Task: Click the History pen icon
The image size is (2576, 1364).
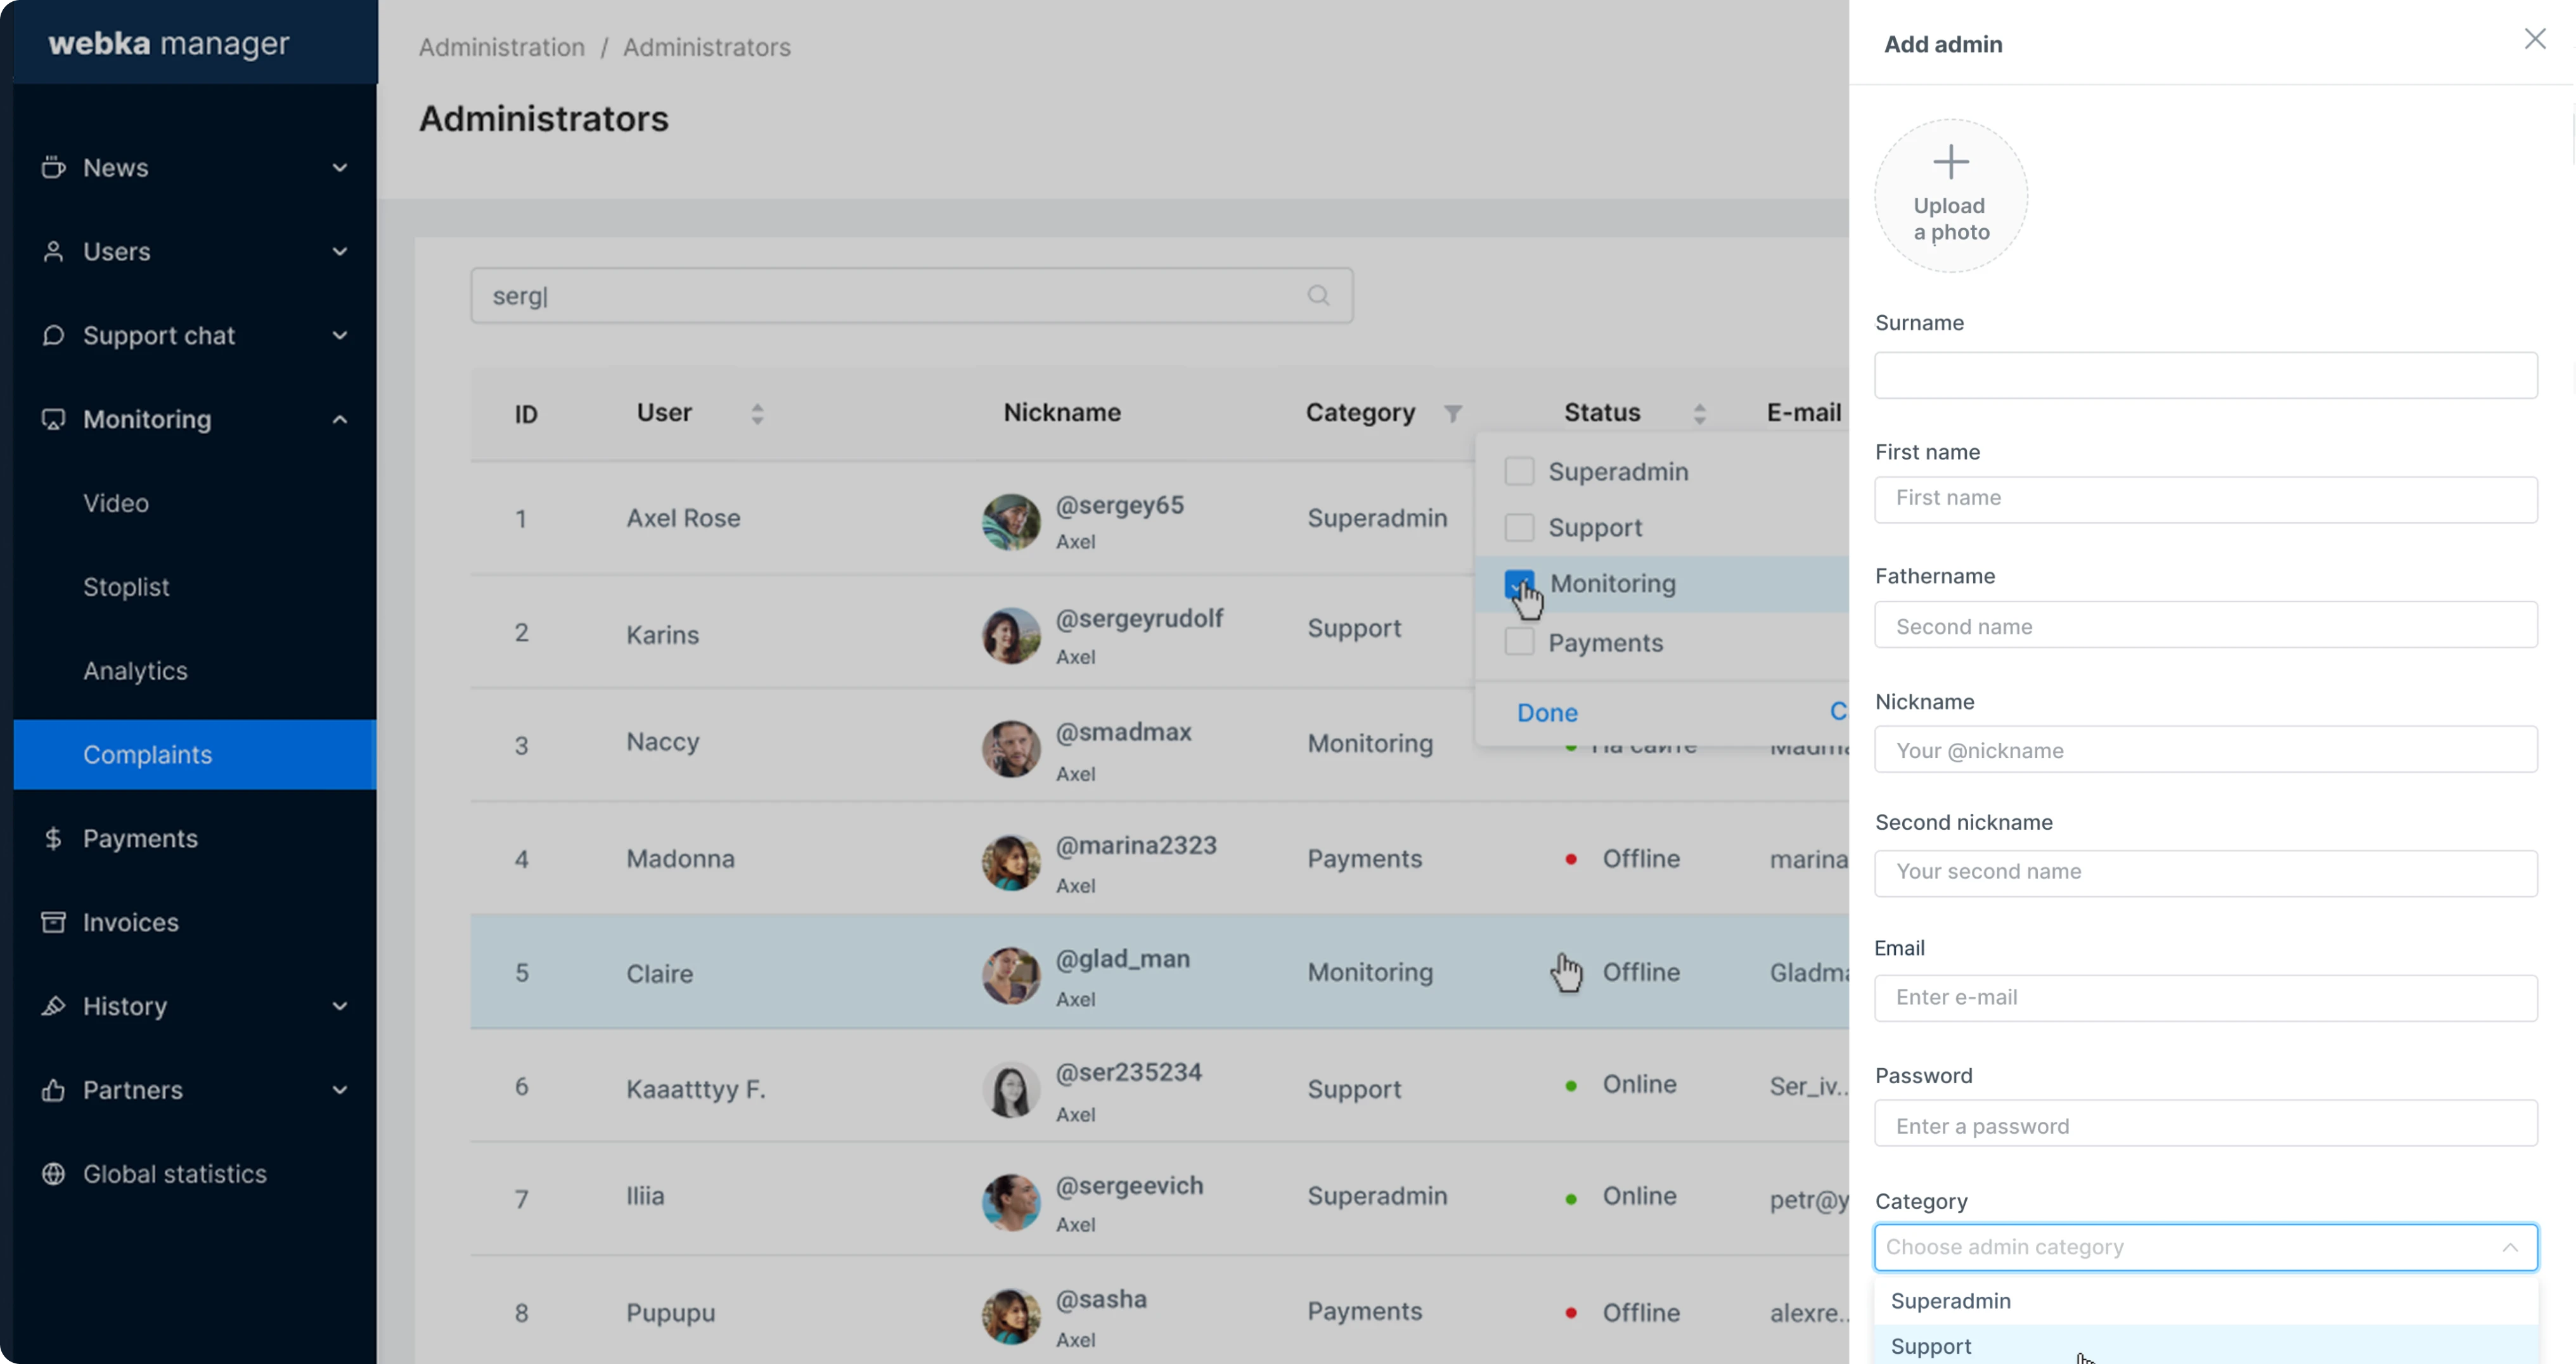Action: click(53, 1006)
